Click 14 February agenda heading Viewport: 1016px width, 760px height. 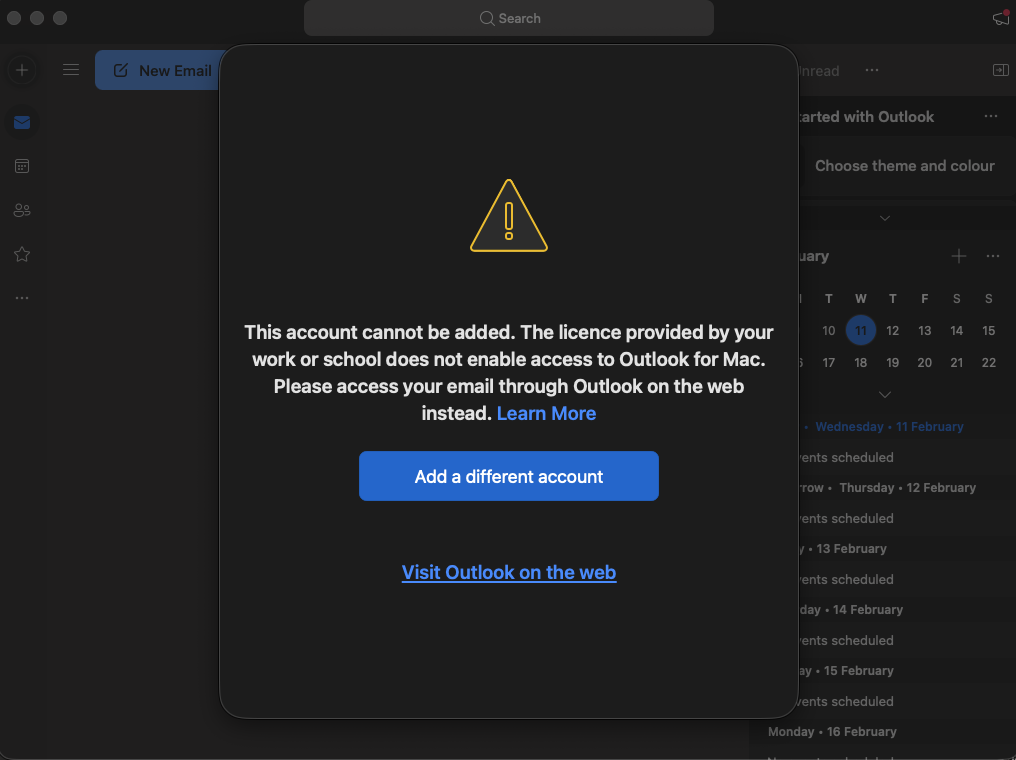click(x=868, y=610)
